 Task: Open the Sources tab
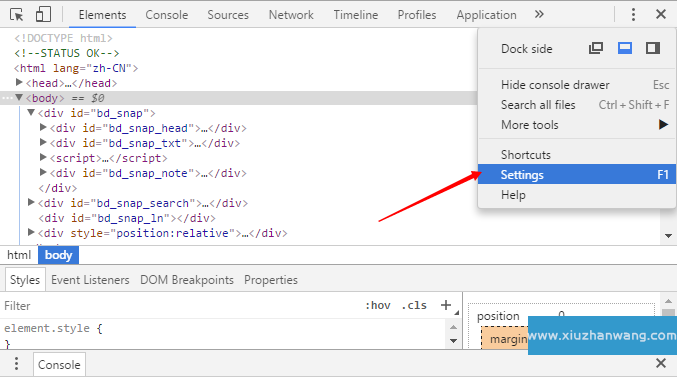tap(228, 15)
